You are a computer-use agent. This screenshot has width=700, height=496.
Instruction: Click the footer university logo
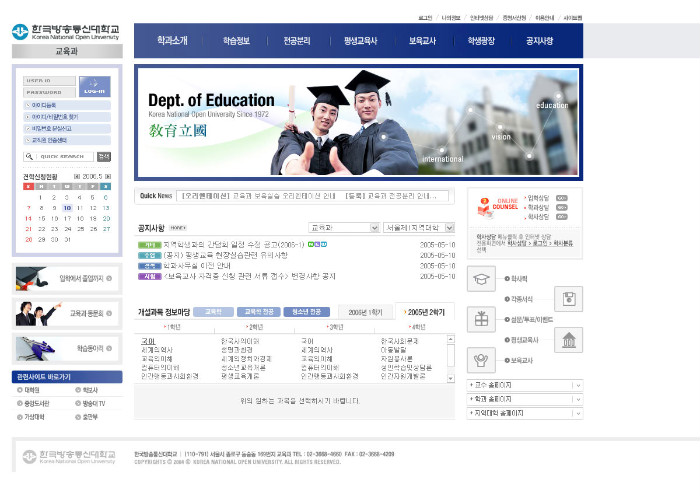(x=69, y=456)
